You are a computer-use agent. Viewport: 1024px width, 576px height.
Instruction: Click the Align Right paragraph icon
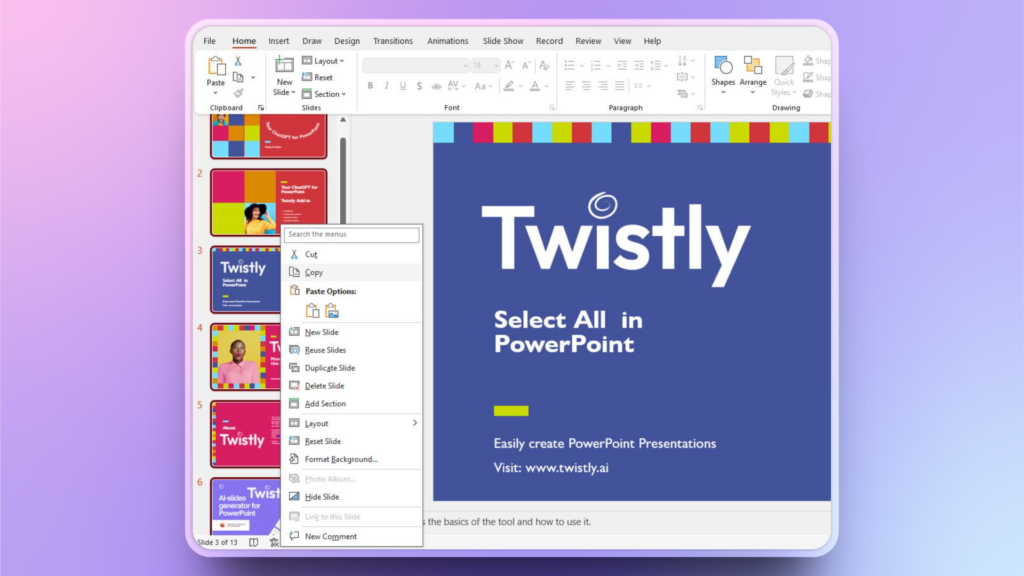(x=603, y=86)
